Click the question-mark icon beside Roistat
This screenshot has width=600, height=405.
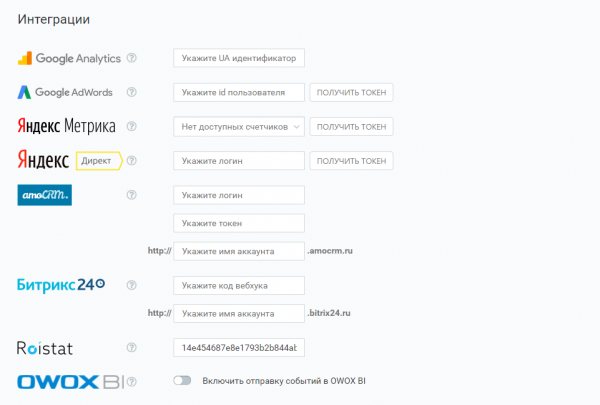132,348
